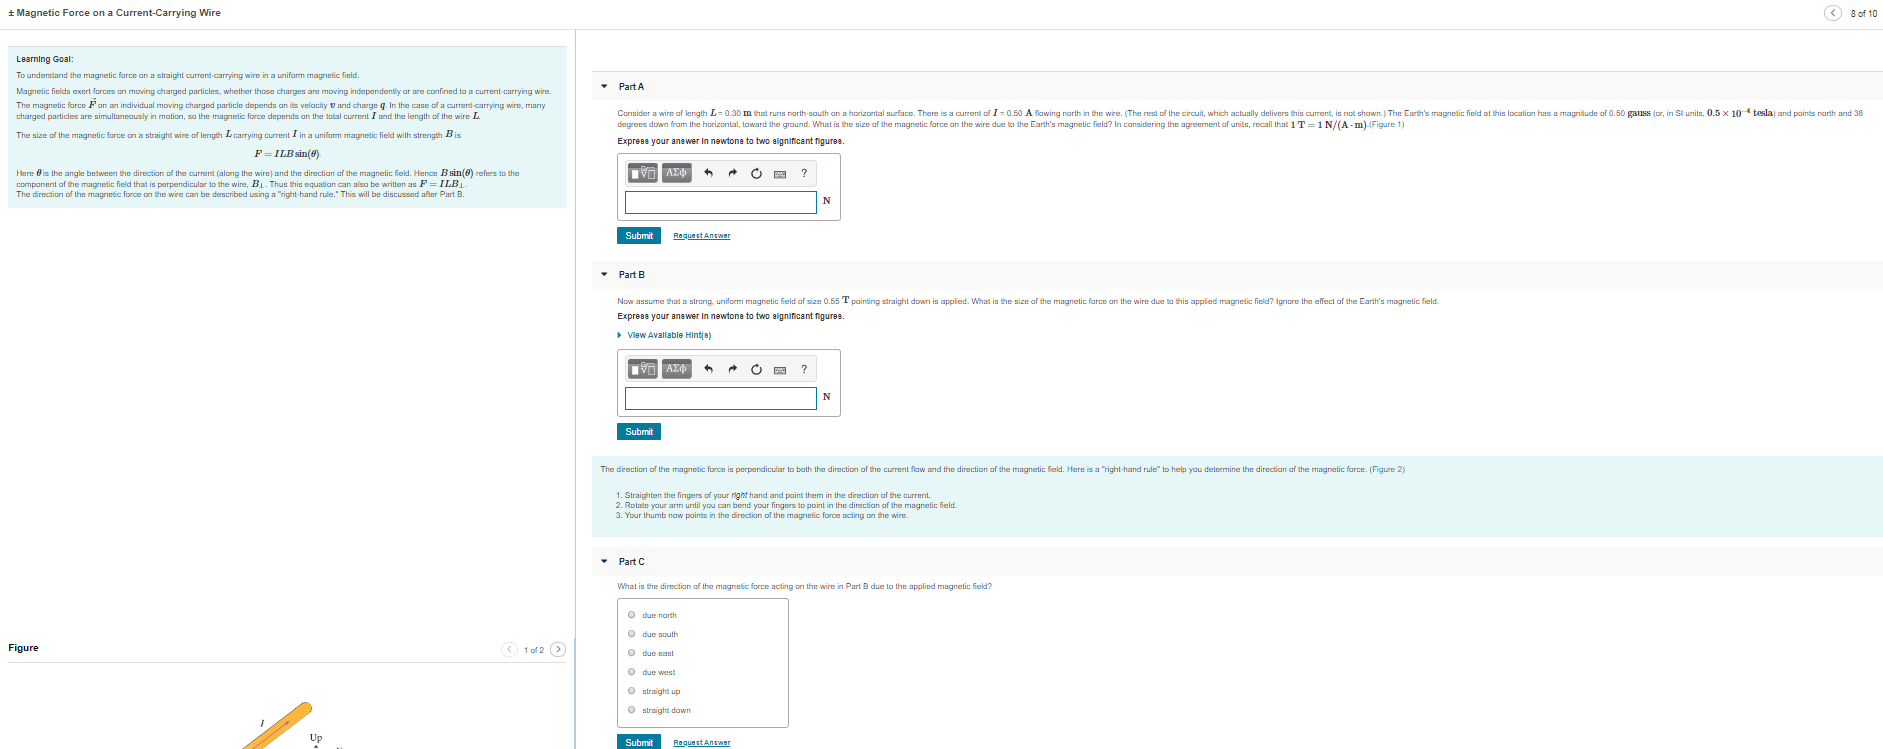Undo last entry in Part A
Screen dimensions: 1883x749
[x=708, y=173]
